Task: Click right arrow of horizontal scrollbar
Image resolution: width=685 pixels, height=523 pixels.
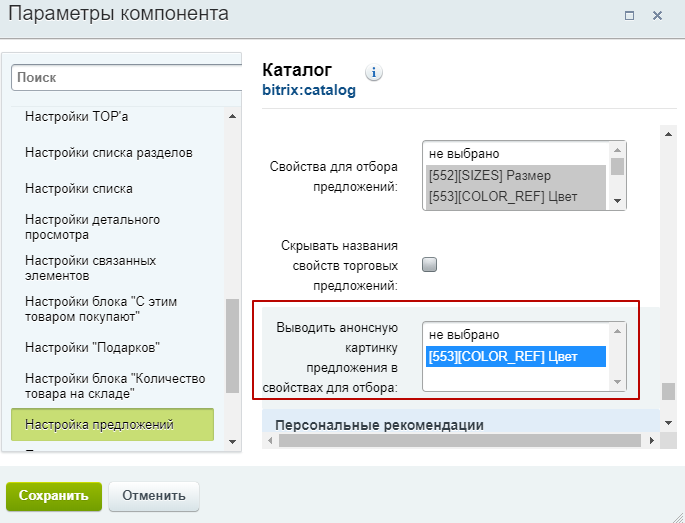Action: pyautogui.click(x=653, y=440)
